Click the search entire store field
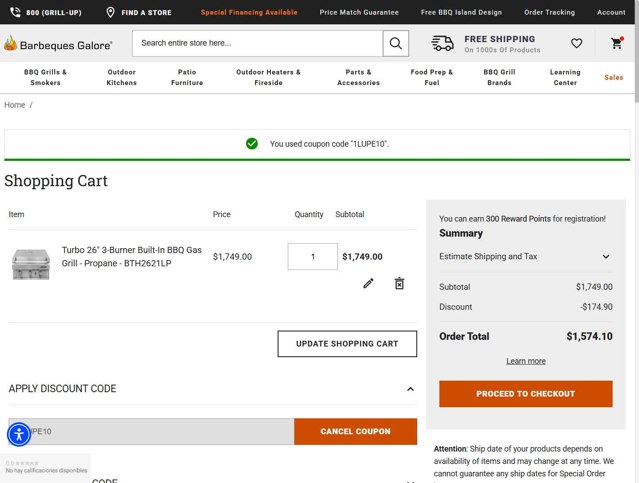Image resolution: width=639 pixels, height=483 pixels. click(x=258, y=43)
